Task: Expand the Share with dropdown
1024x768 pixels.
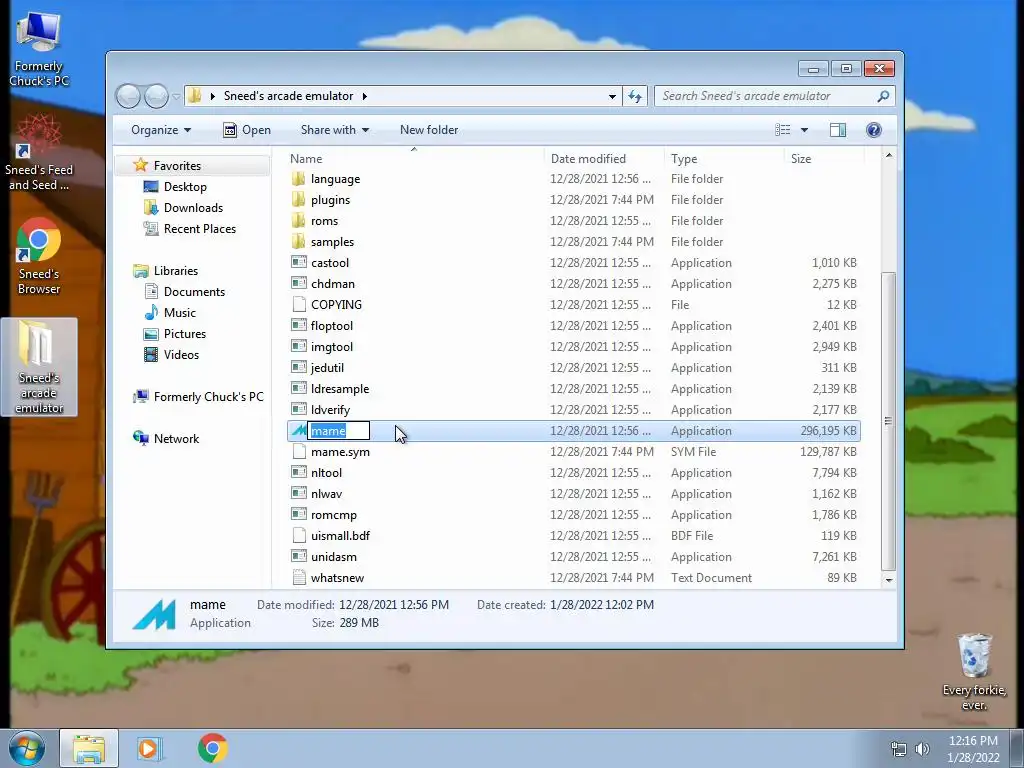Action: coord(334,130)
